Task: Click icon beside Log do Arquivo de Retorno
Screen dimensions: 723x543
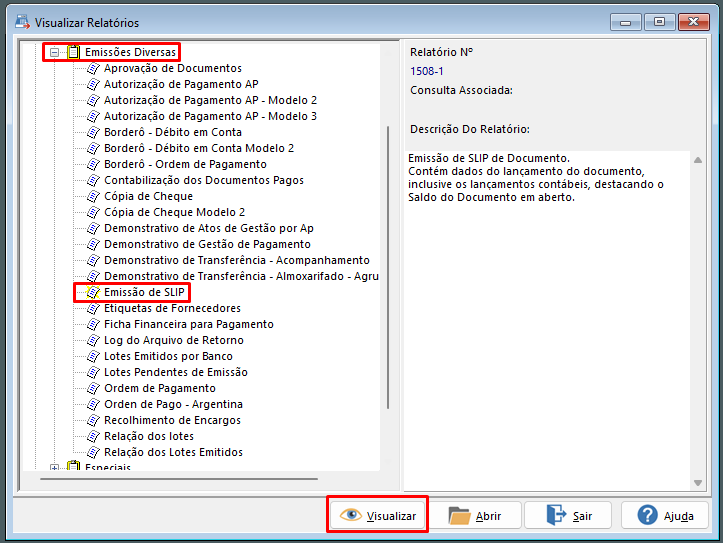Action: (94, 341)
